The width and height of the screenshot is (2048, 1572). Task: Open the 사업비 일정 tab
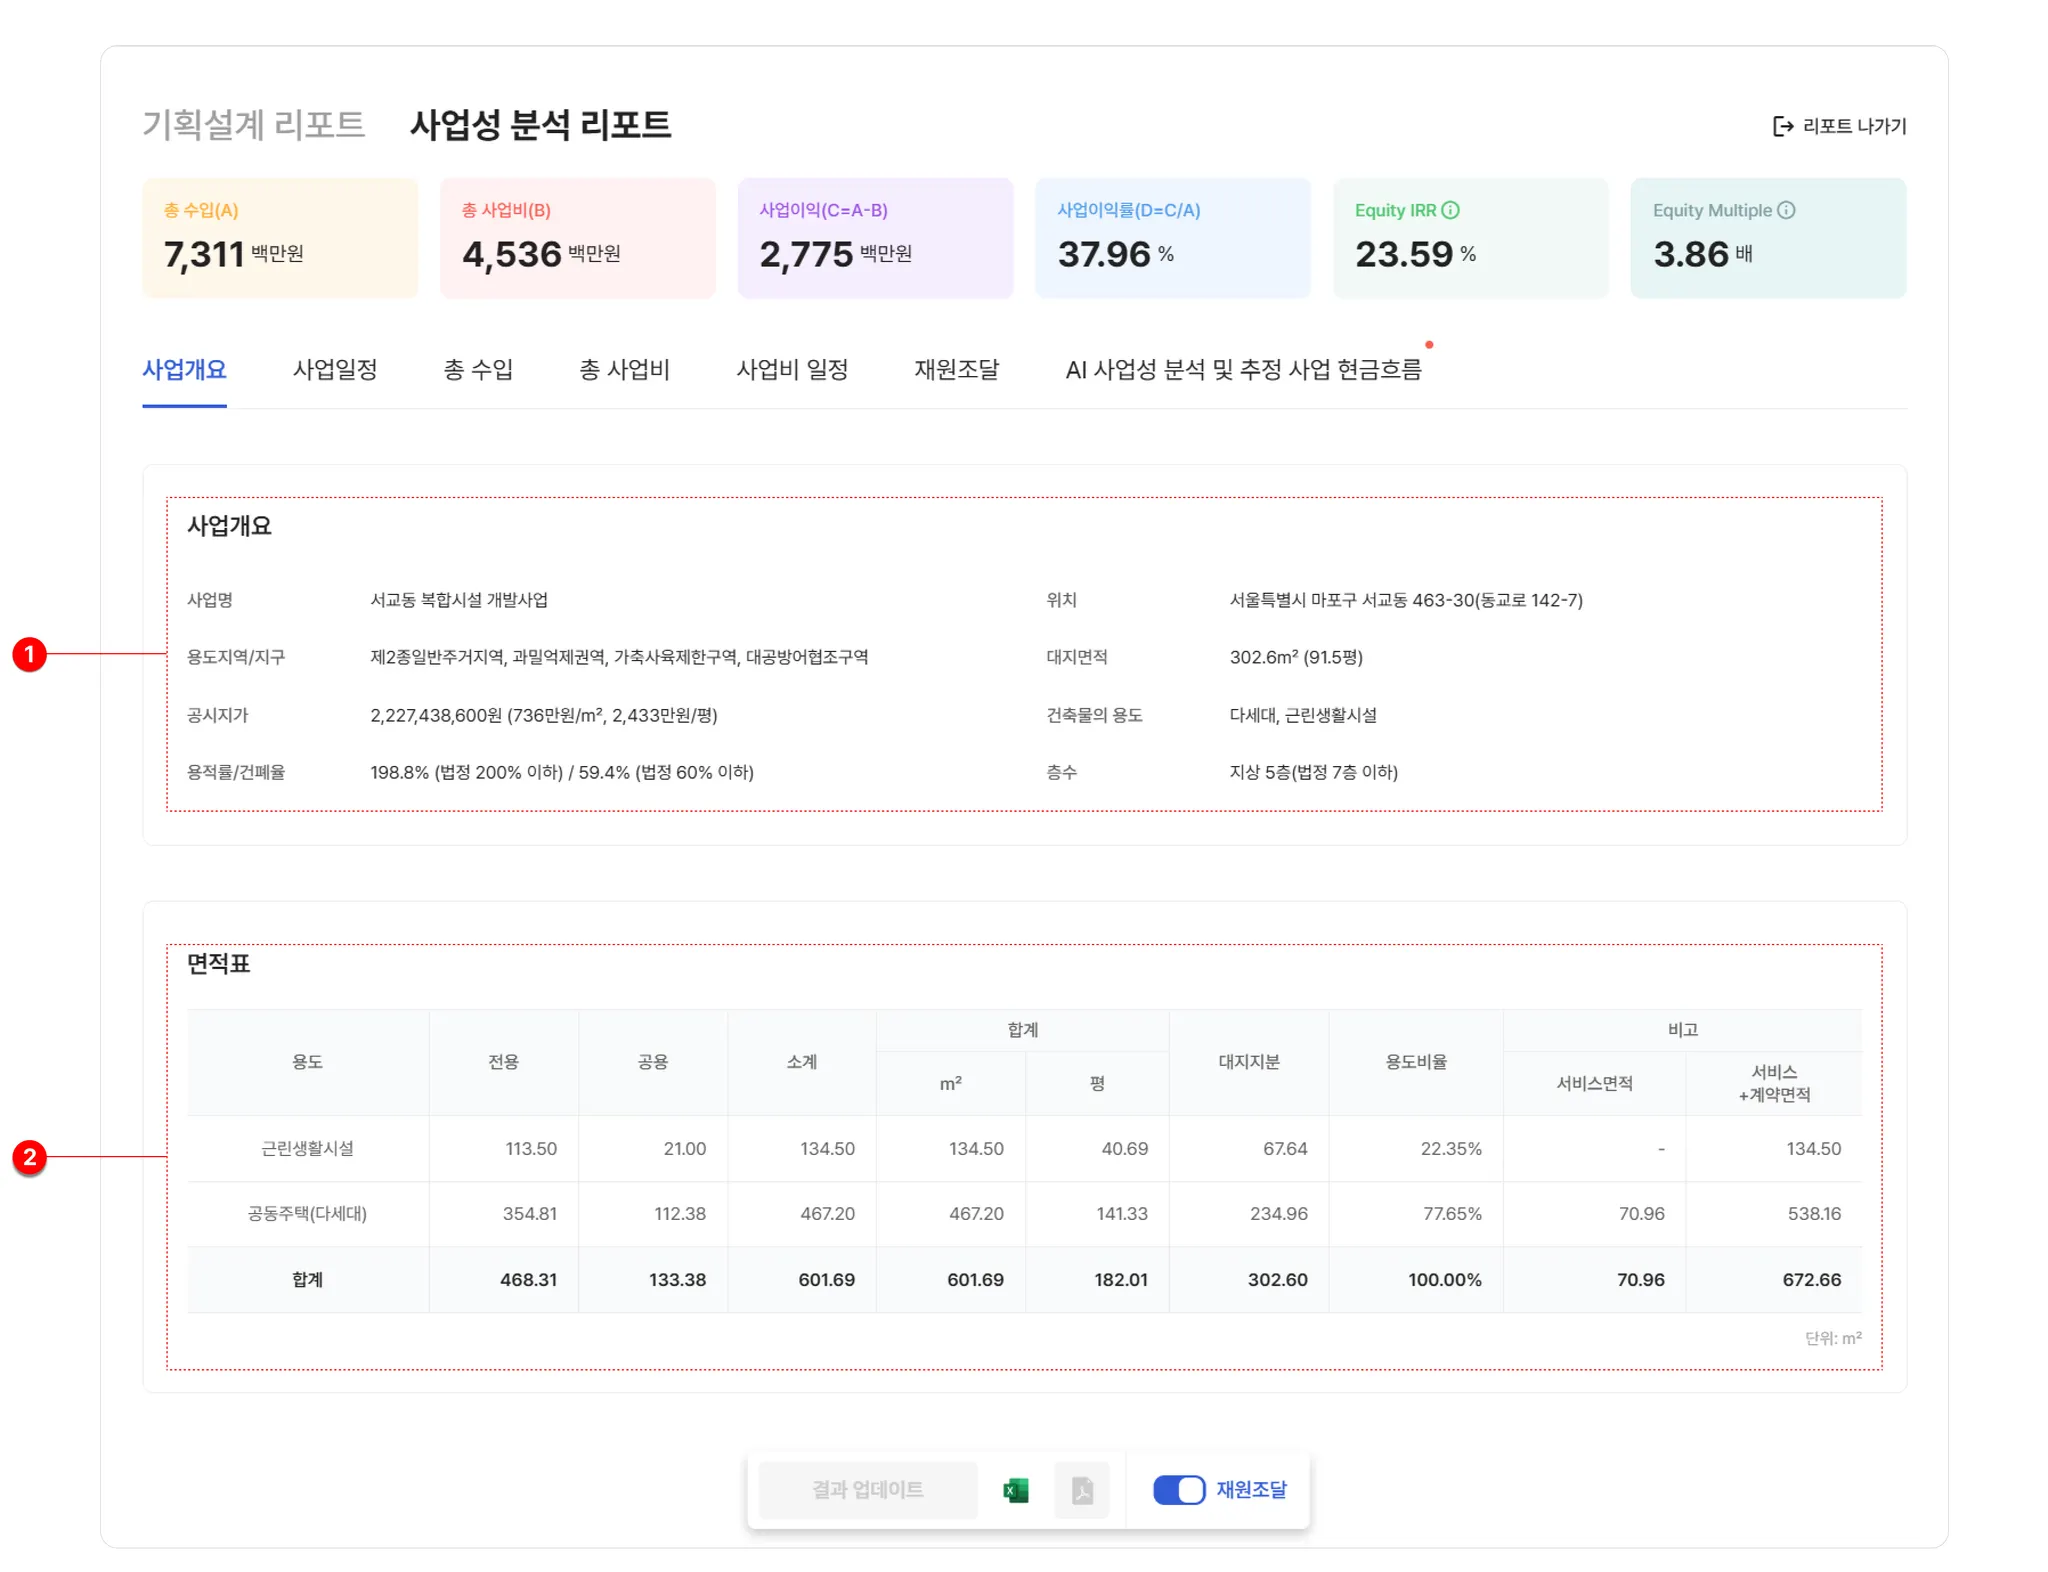click(x=792, y=370)
